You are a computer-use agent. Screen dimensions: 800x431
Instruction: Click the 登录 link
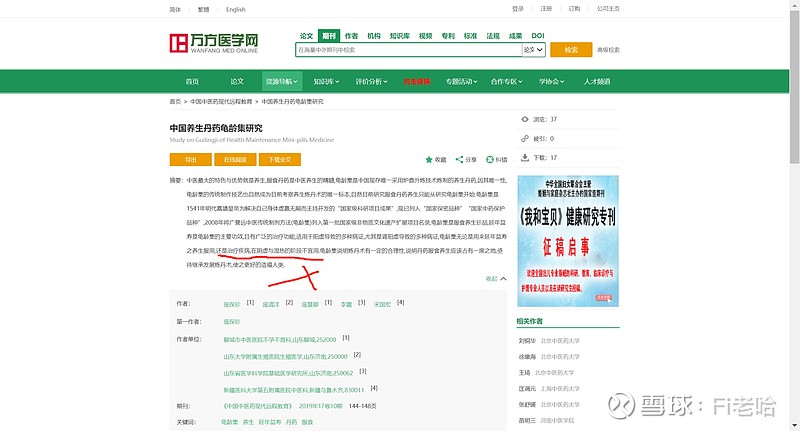[x=518, y=9]
